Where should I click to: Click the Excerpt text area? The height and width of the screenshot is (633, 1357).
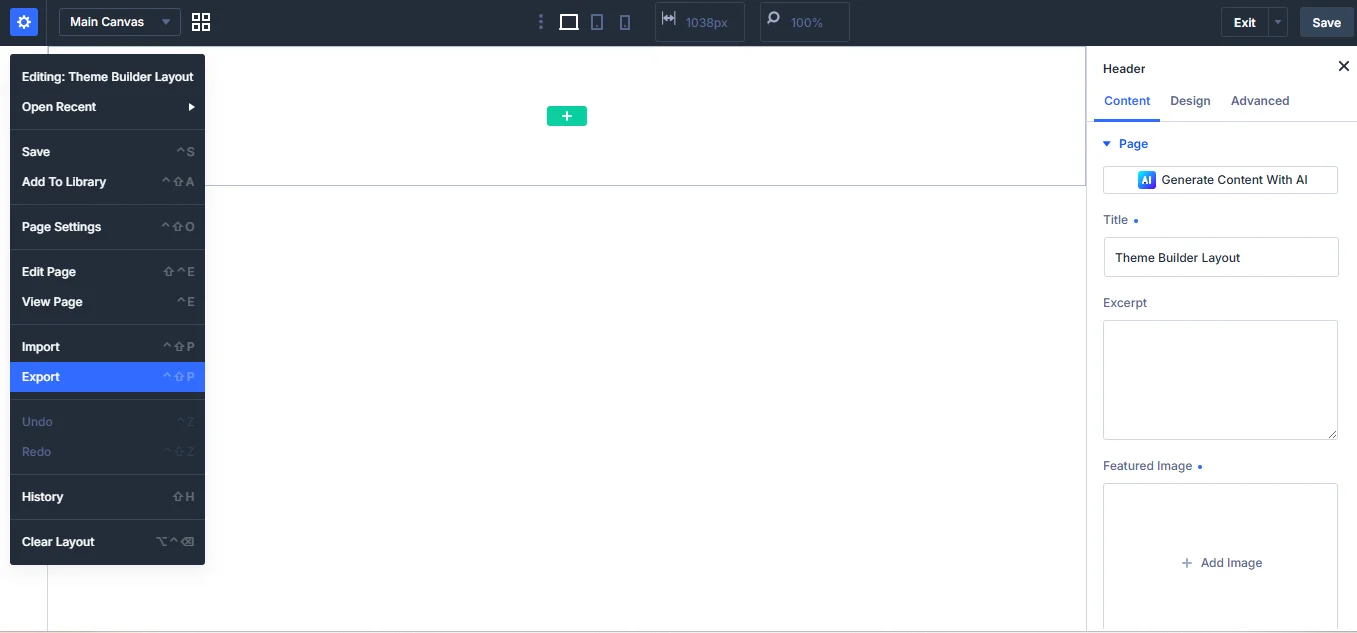pyautogui.click(x=1220, y=380)
